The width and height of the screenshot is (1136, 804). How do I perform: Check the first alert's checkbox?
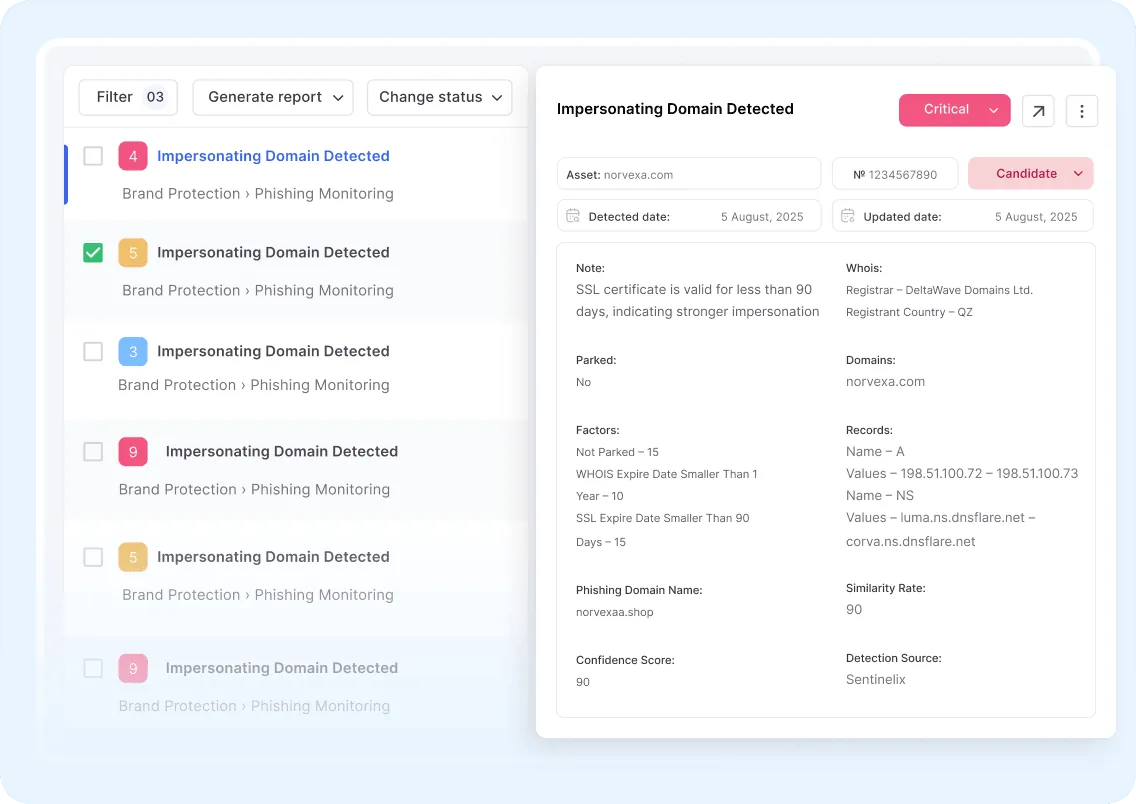tap(93, 156)
